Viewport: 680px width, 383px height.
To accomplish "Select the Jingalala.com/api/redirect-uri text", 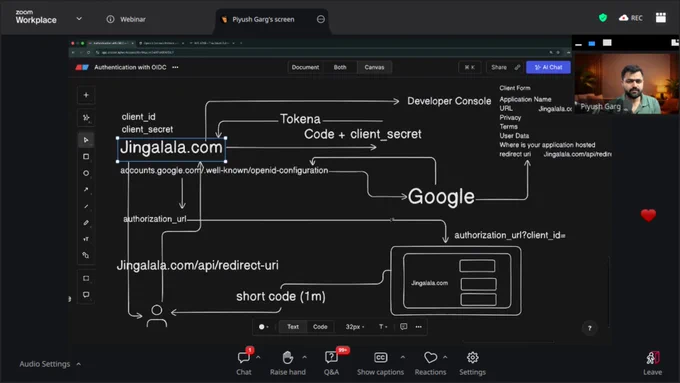I will click(x=197, y=265).
